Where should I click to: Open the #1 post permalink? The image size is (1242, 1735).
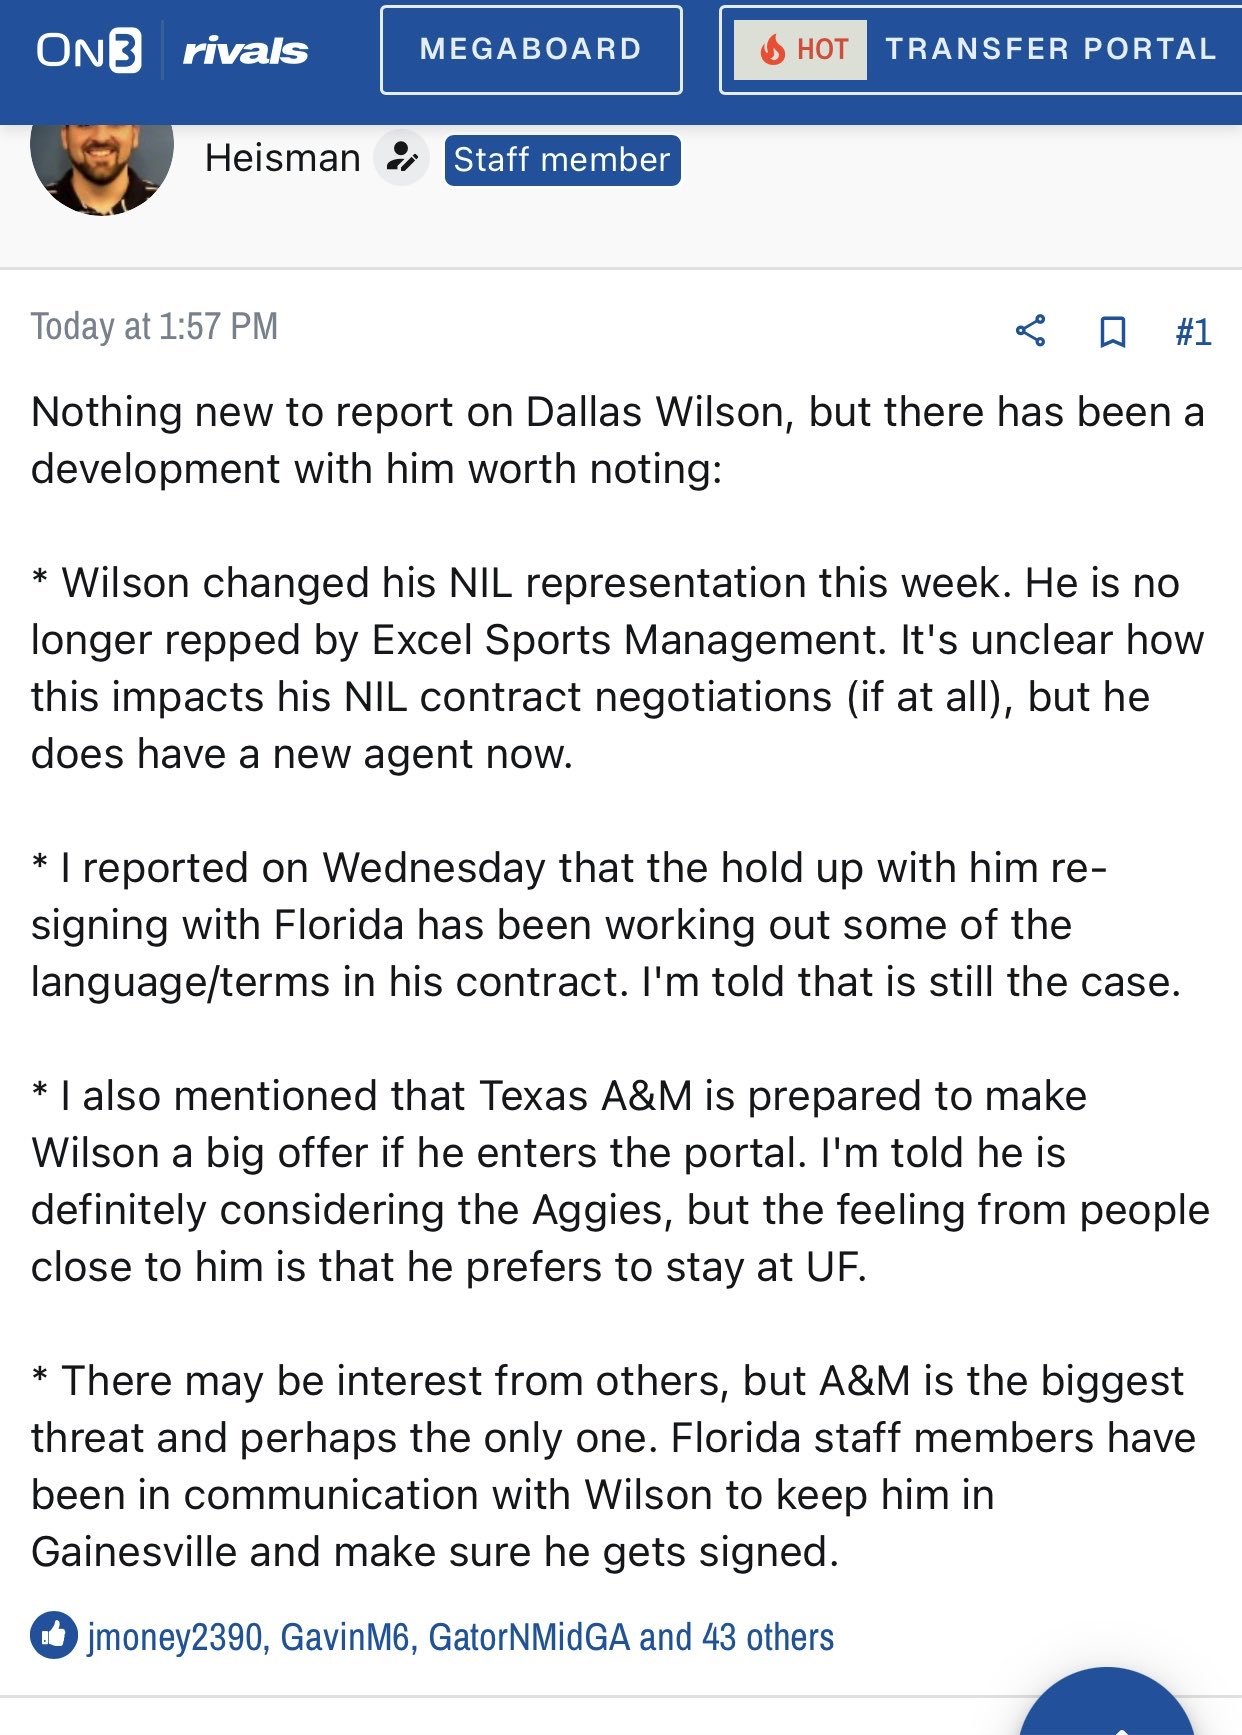click(x=1193, y=331)
